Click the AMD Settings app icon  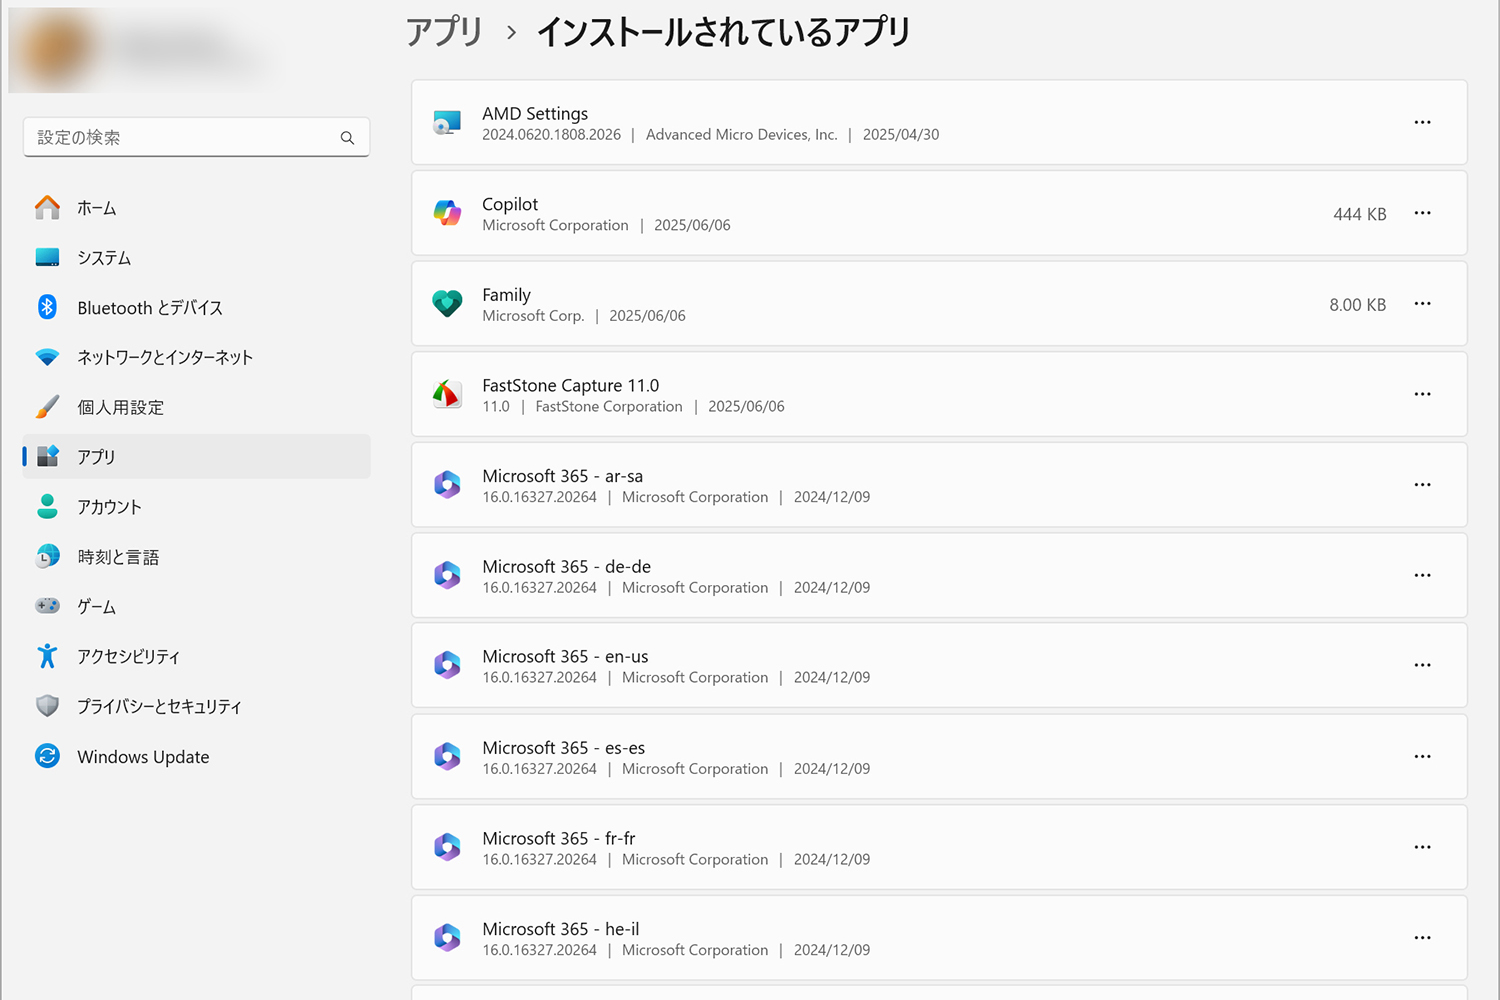coord(447,123)
